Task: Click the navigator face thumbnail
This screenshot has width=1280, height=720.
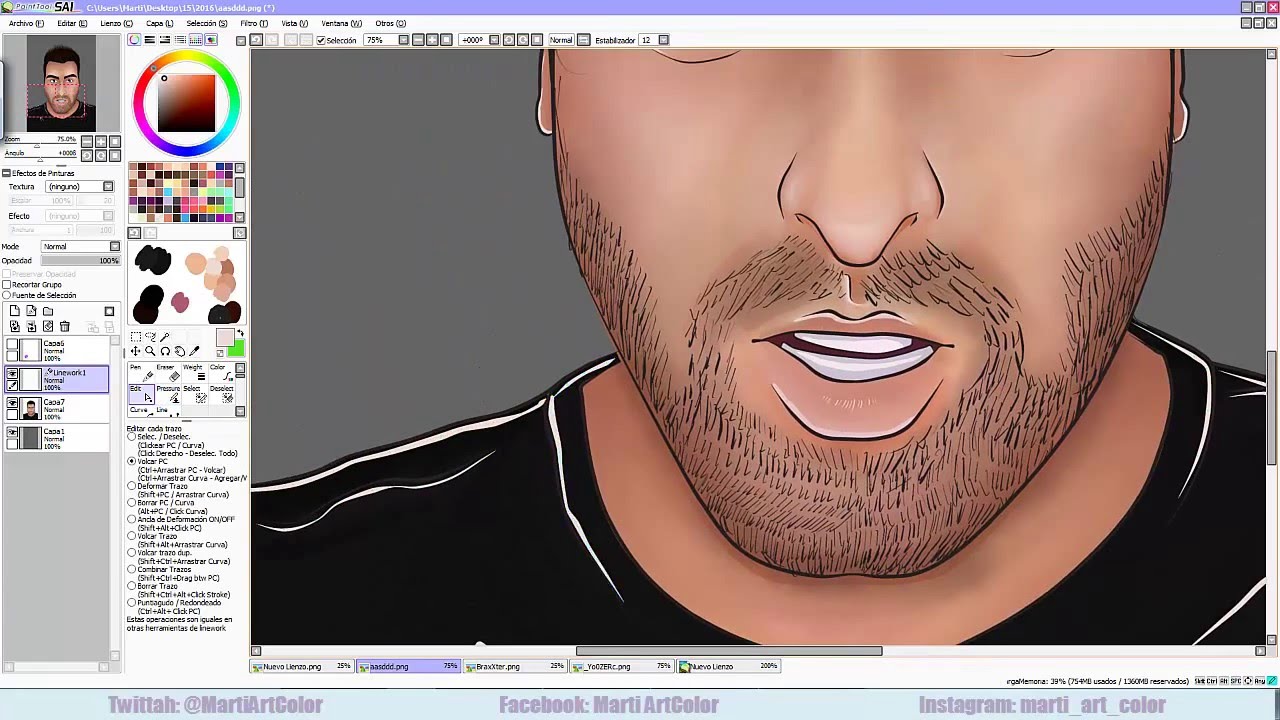Action: pyautogui.click(x=61, y=83)
